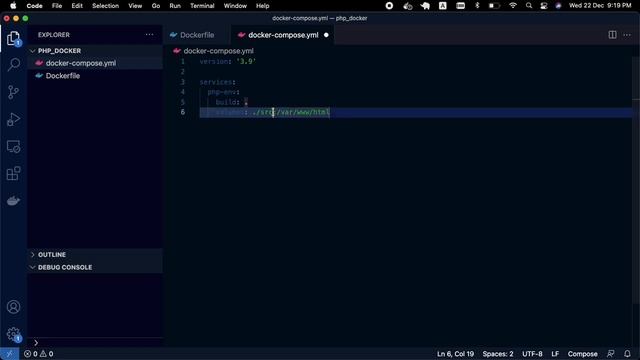This screenshot has height=360, width=640.
Task: Open Siri from the menu bar
Action: pyautogui.click(x=558, y=6)
